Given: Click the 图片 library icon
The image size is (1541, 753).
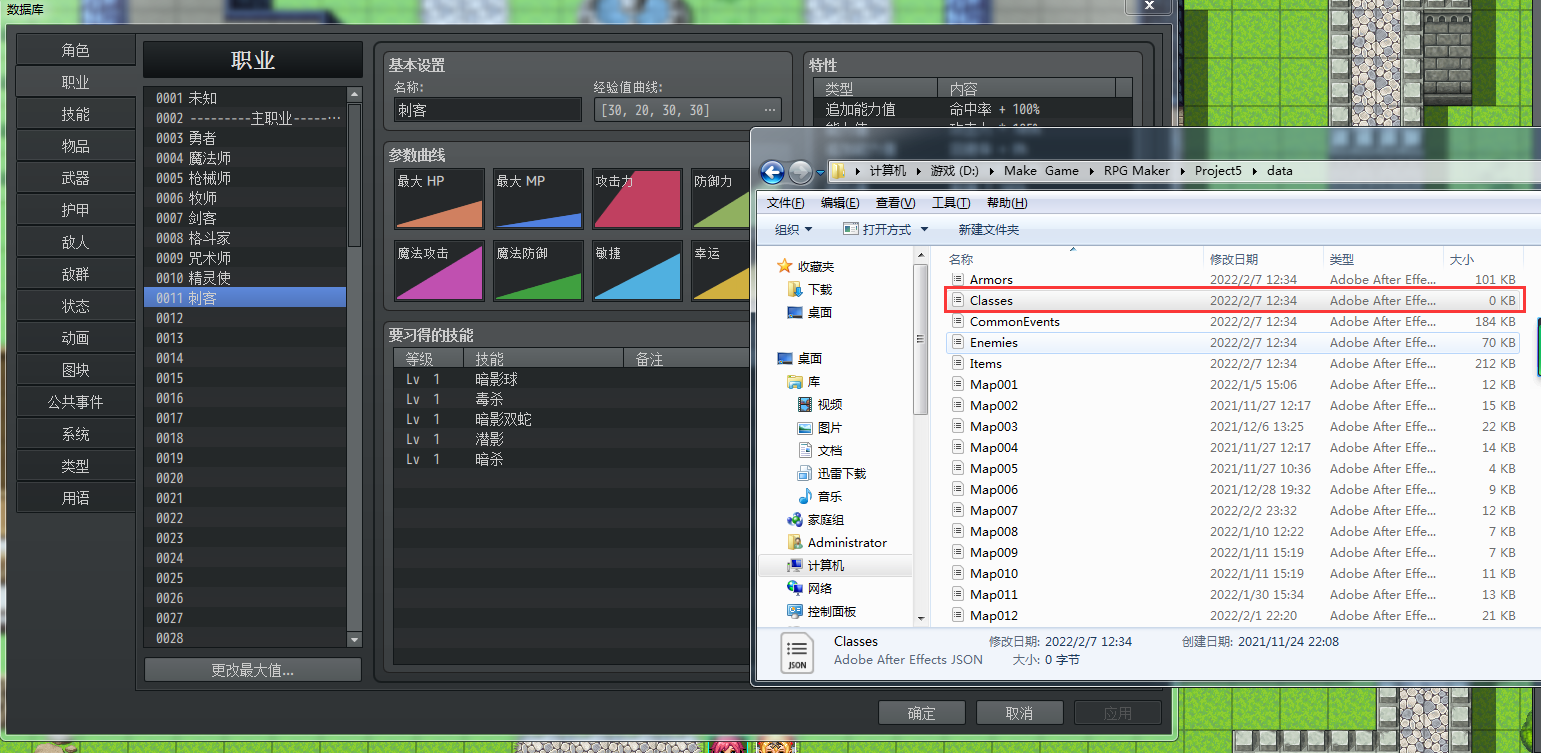Looking at the screenshot, I should tap(805, 427).
